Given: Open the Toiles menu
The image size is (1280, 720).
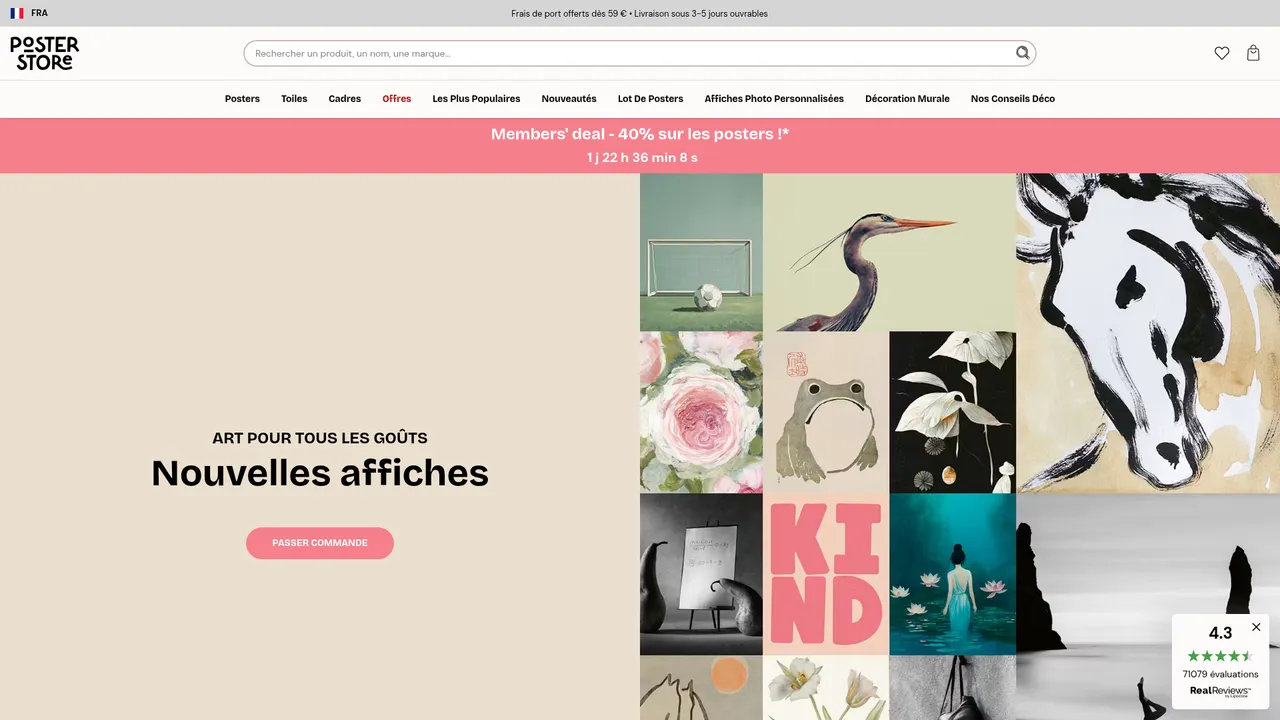Looking at the screenshot, I should [x=294, y=99].
